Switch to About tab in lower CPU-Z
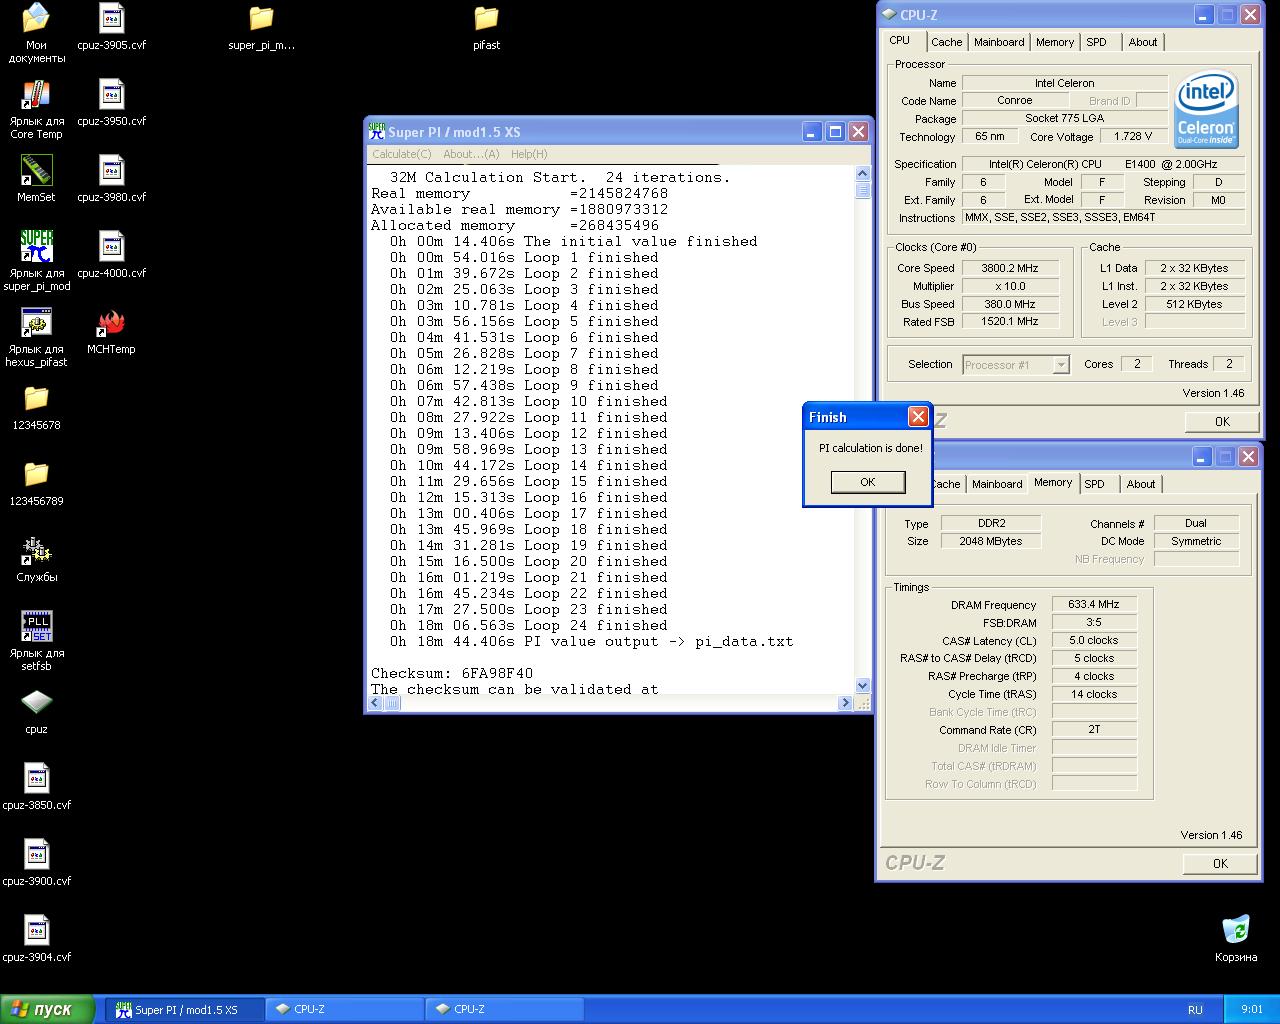 coord(1141,484)
